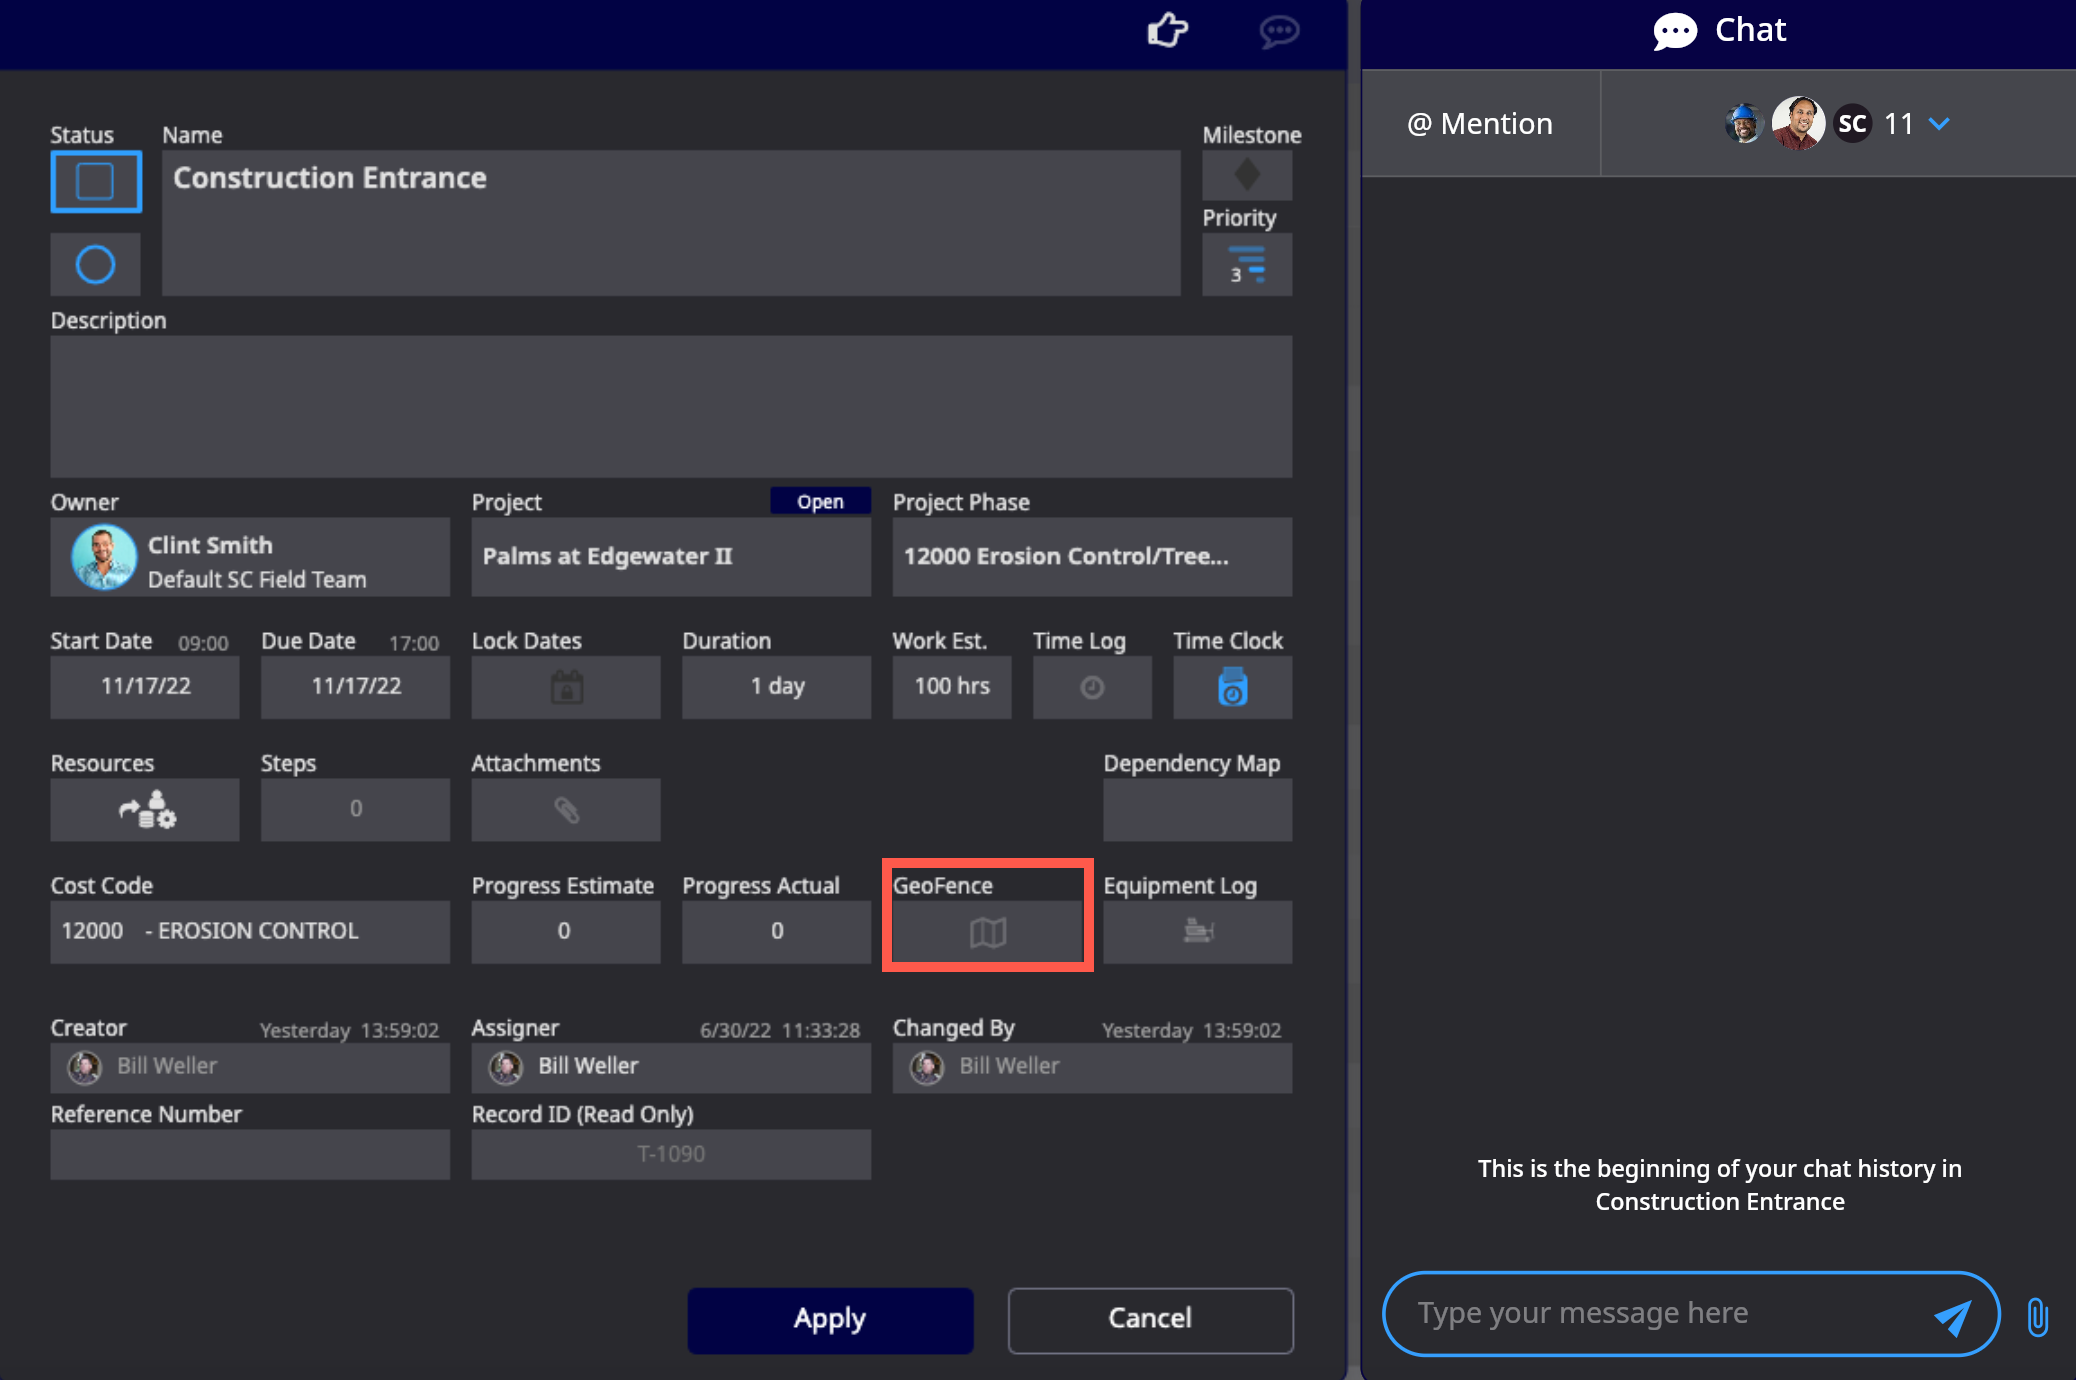The width and height of the screenshot is (2076, 1380).
Task: Toggle the Lock Dates calendar
Action: click(x=566, y=687)
